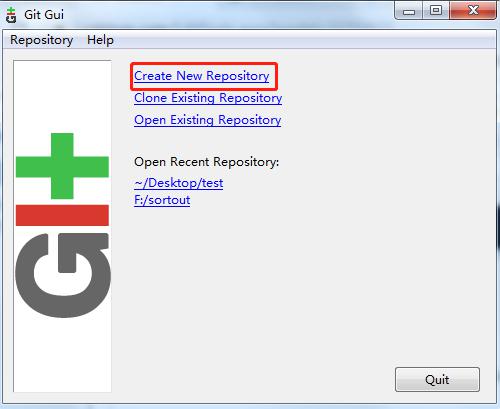The image size is (500, 409).
Task: Click the 'Open Recent Repository:' label
Action: (206, 162)
